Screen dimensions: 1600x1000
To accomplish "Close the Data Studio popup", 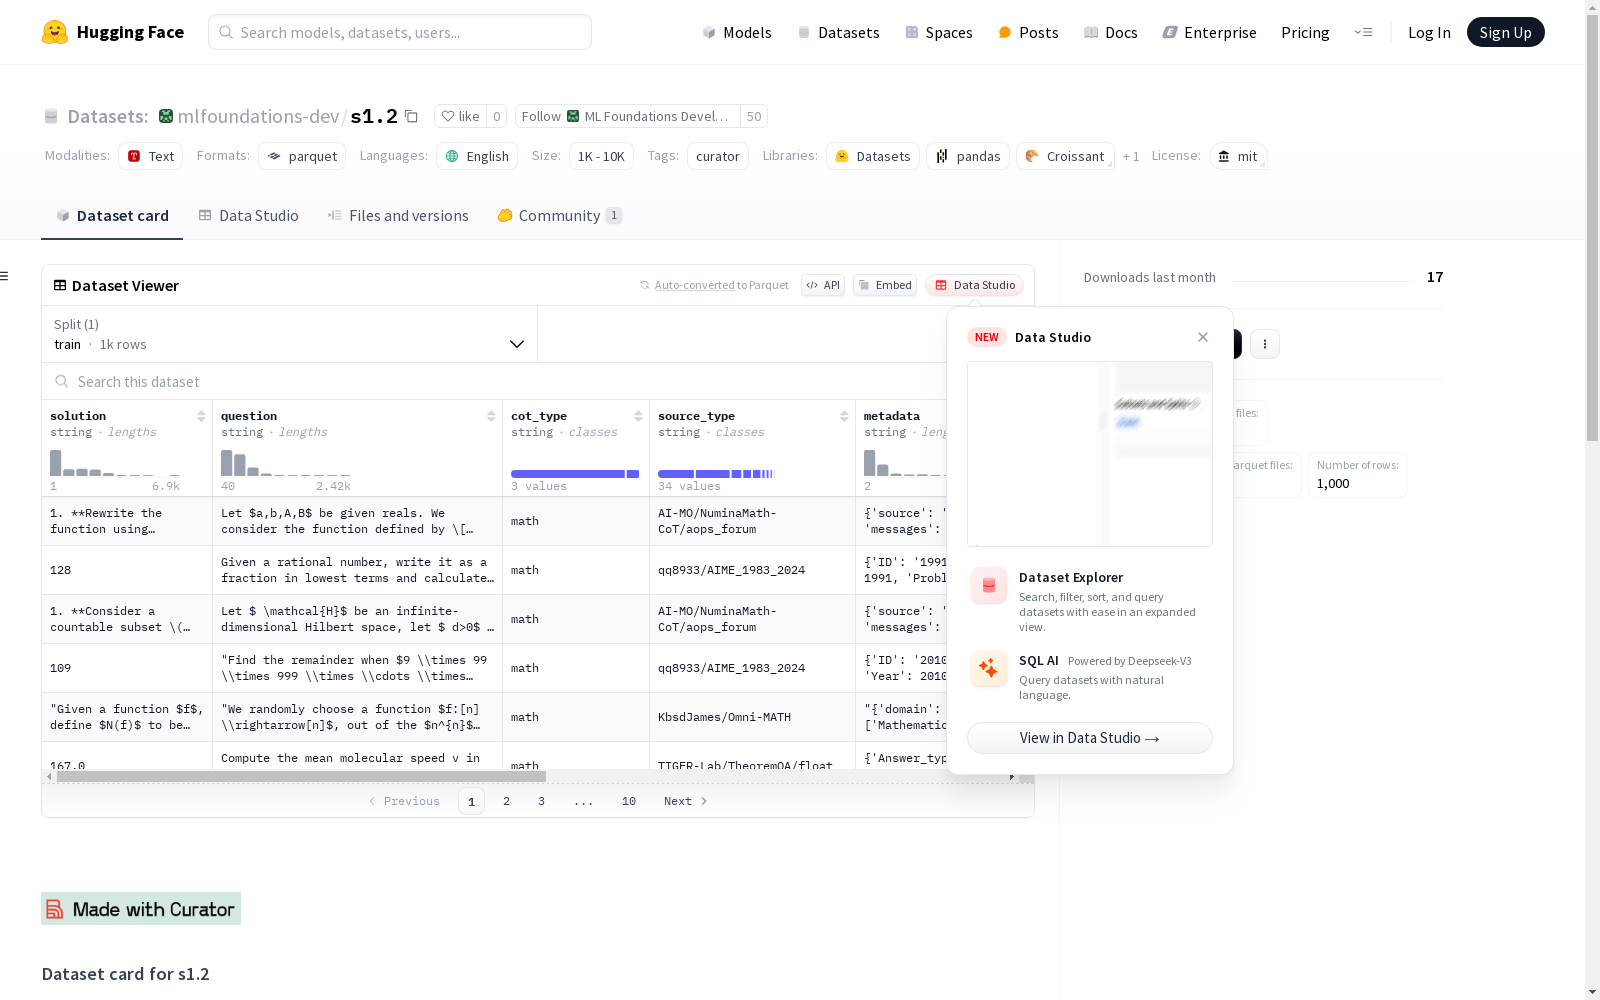I will [x=1203, y=337].
